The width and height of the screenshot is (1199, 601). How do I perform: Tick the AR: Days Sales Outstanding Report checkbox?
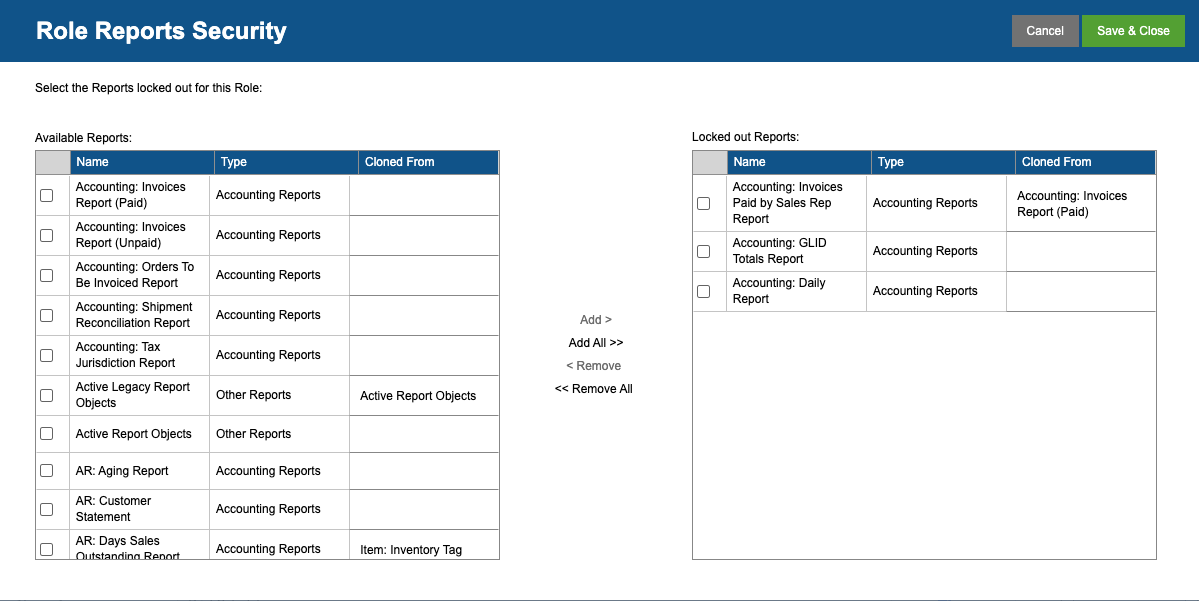[x=47, y=549]
